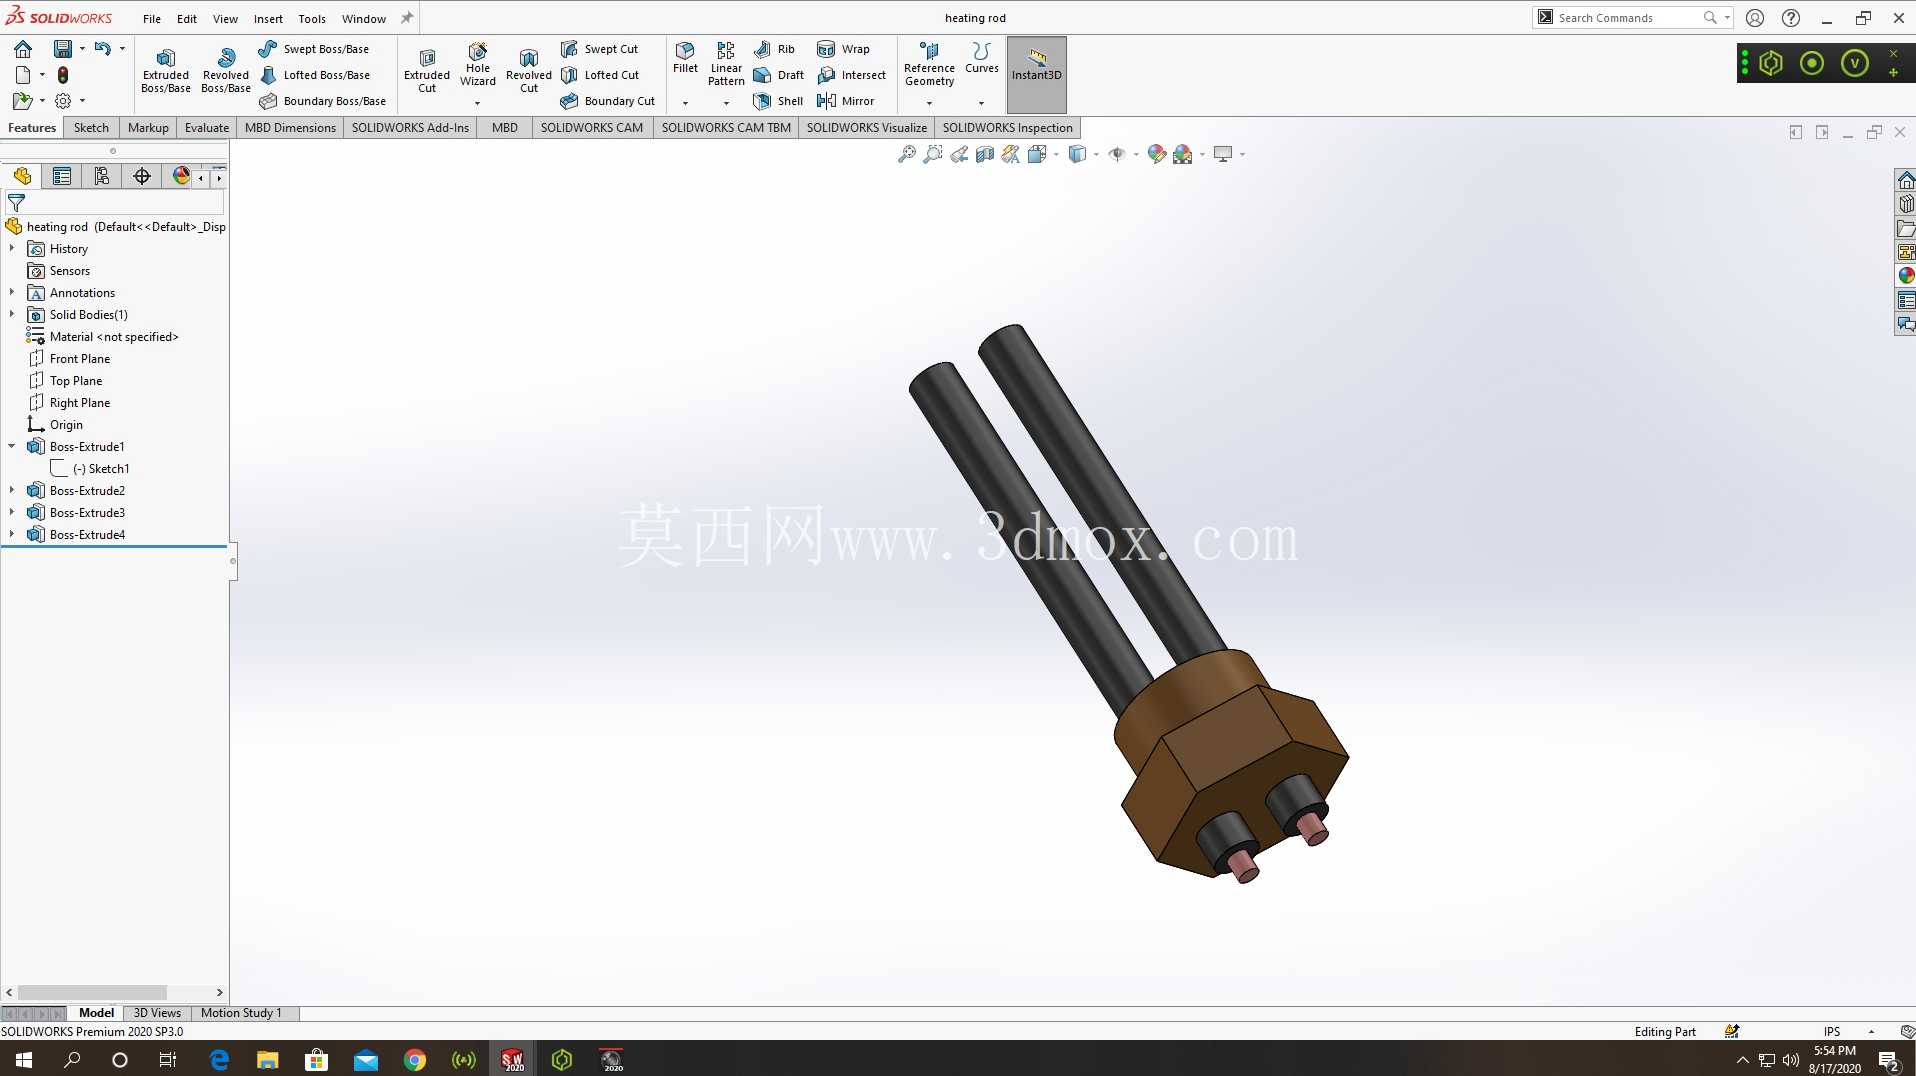The image size is (1916, 1076).
Task: Open the Tools menu
Action: click(x=312, y=18)
